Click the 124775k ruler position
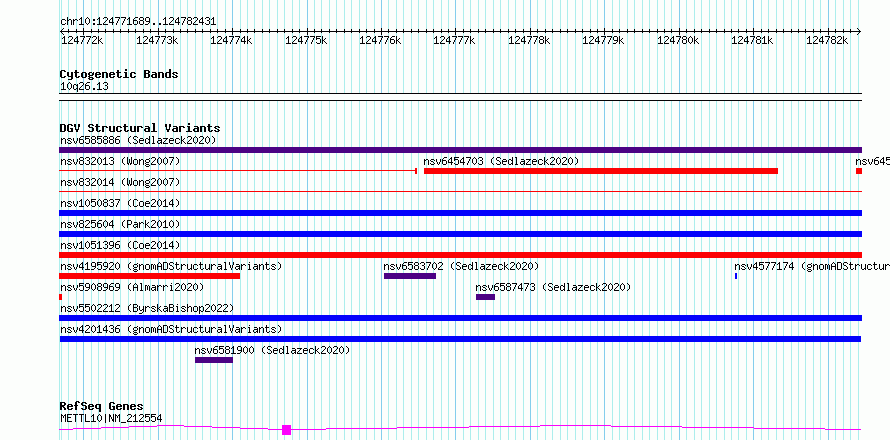Image resolution: width=890 pixels, height=440 pixels. click(307, 40)
